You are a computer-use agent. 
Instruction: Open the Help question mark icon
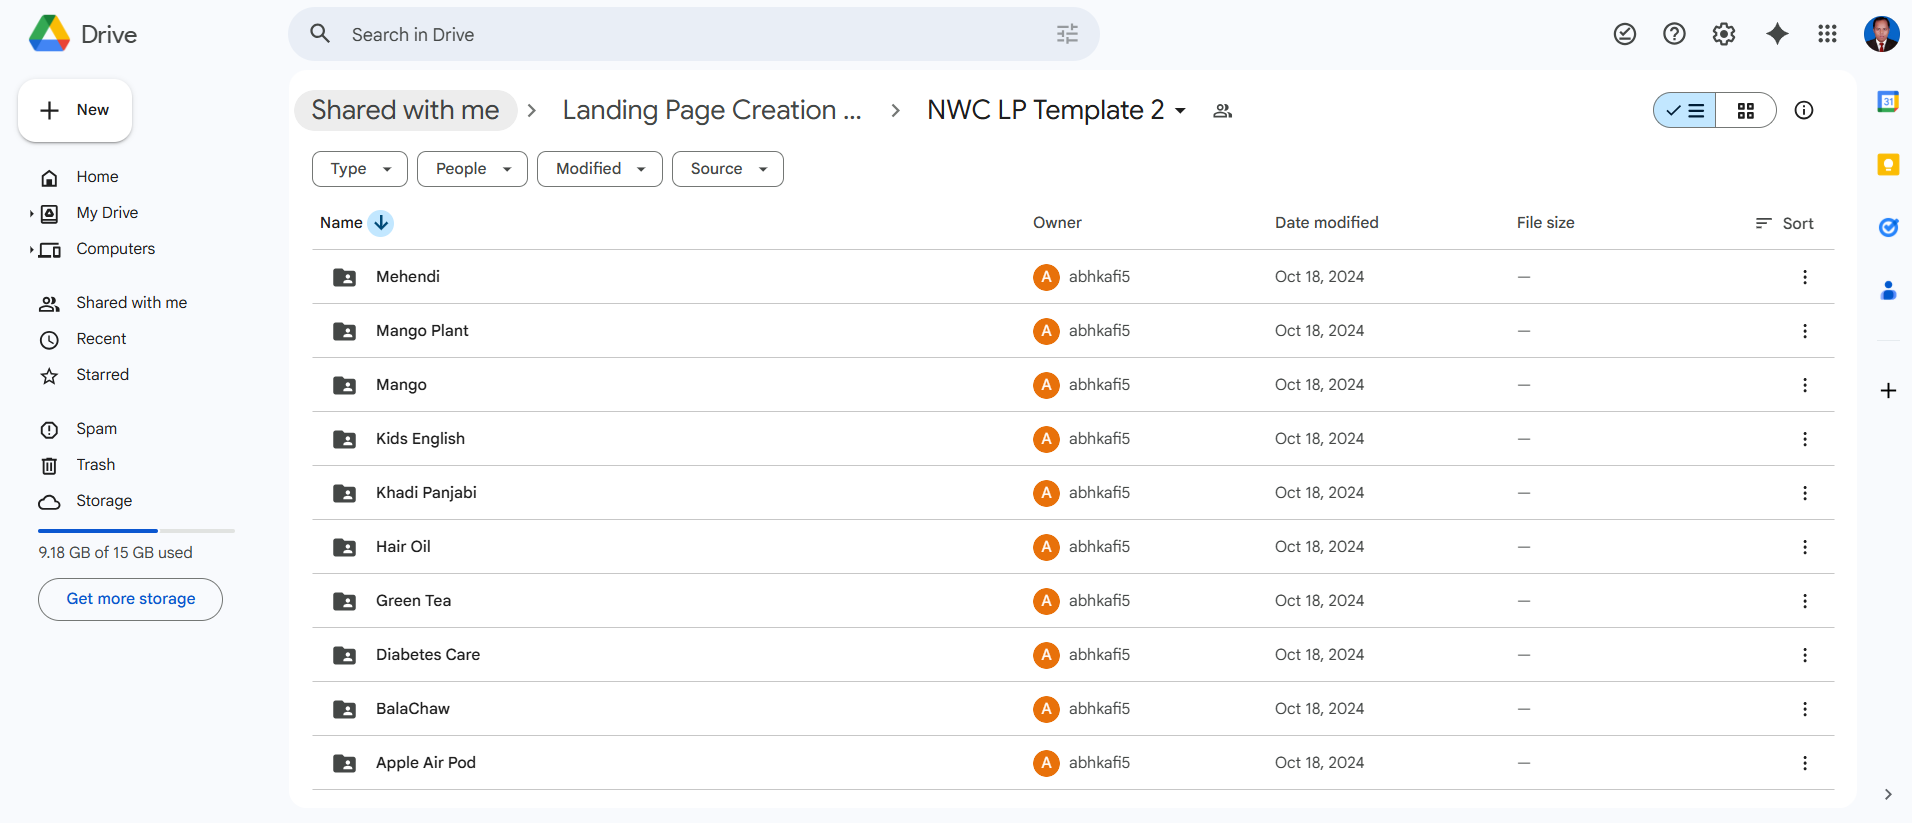1674,34
